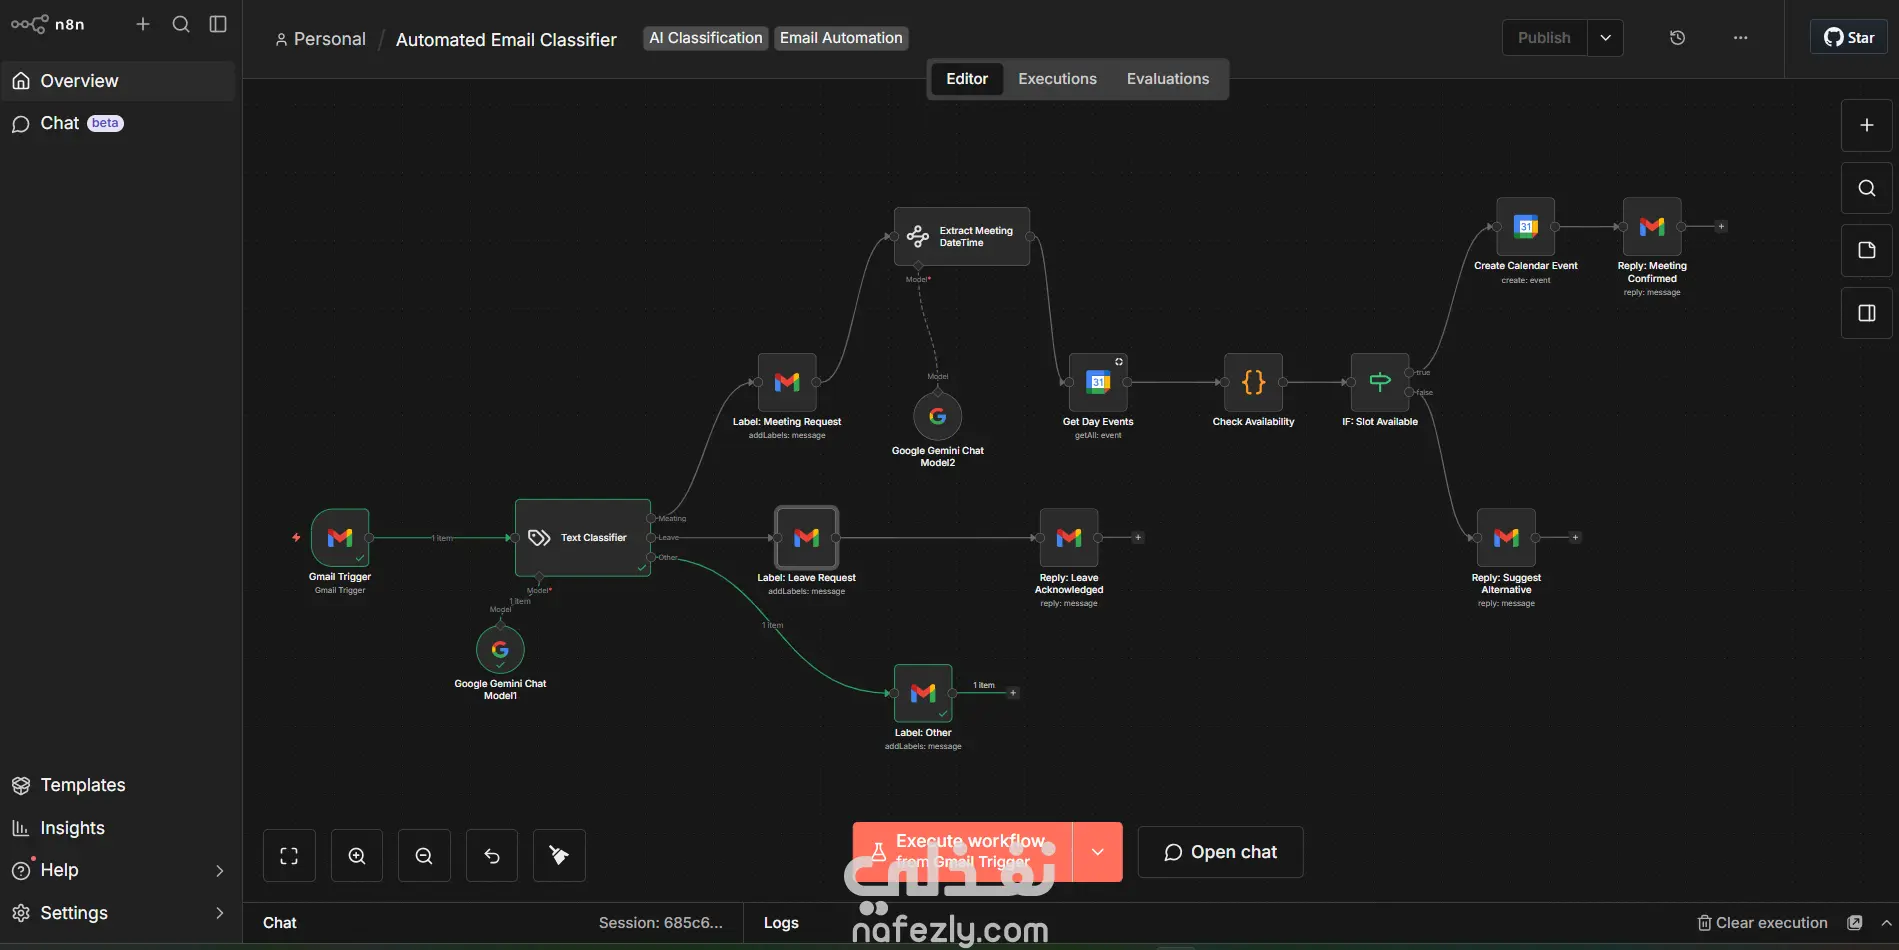Select the Check Availability code node
The width and height of the screenshot is (1899, 950).
point(1254,382)
